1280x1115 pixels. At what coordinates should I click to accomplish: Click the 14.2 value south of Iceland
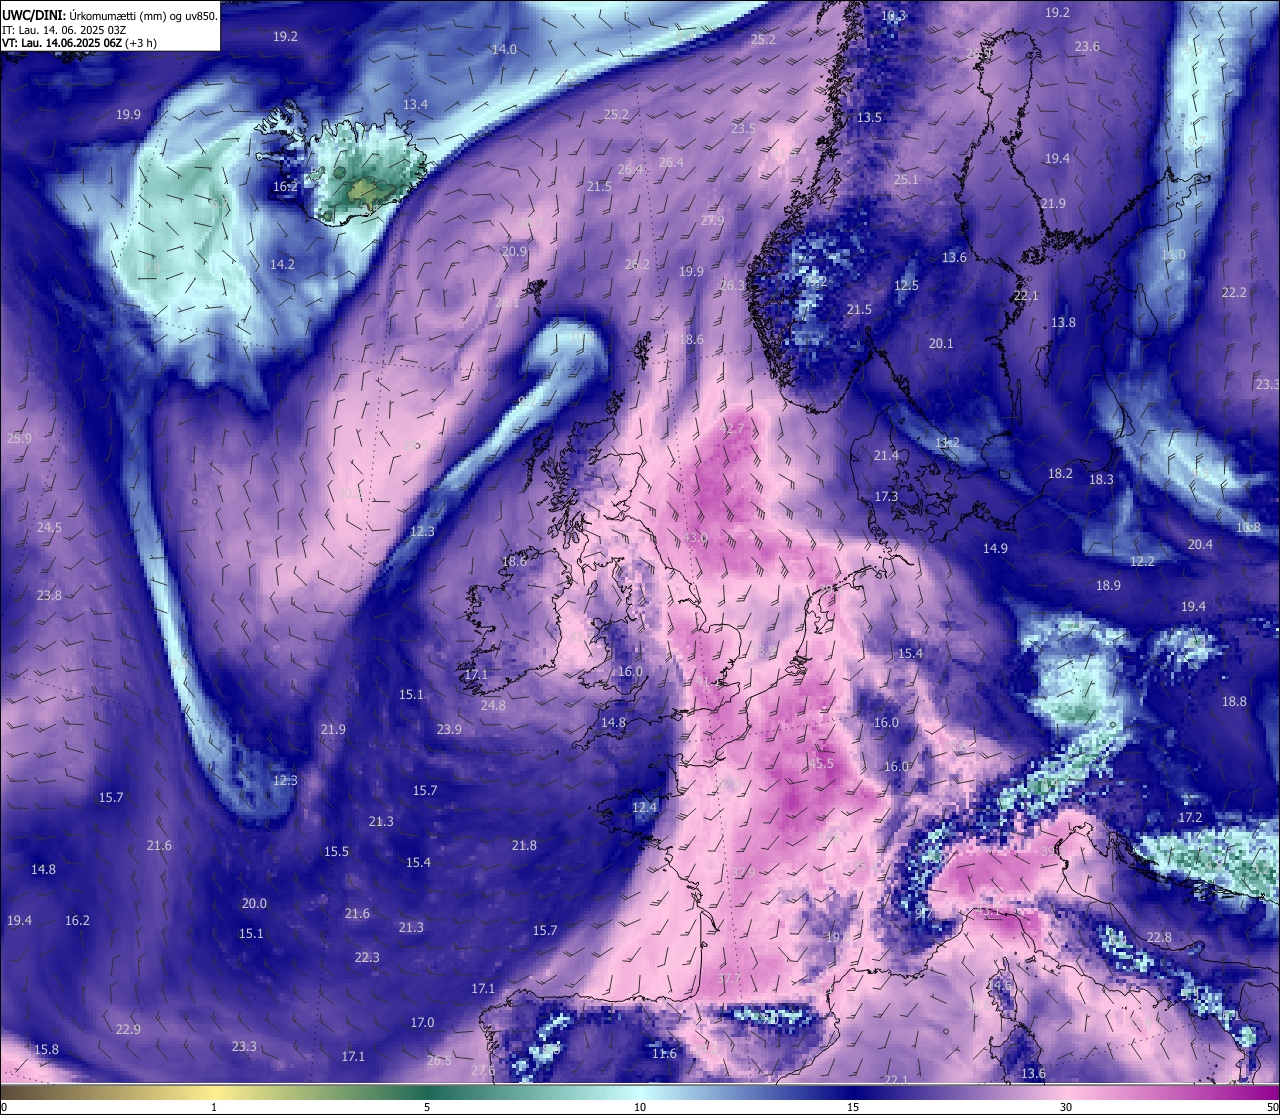point(282,265)
